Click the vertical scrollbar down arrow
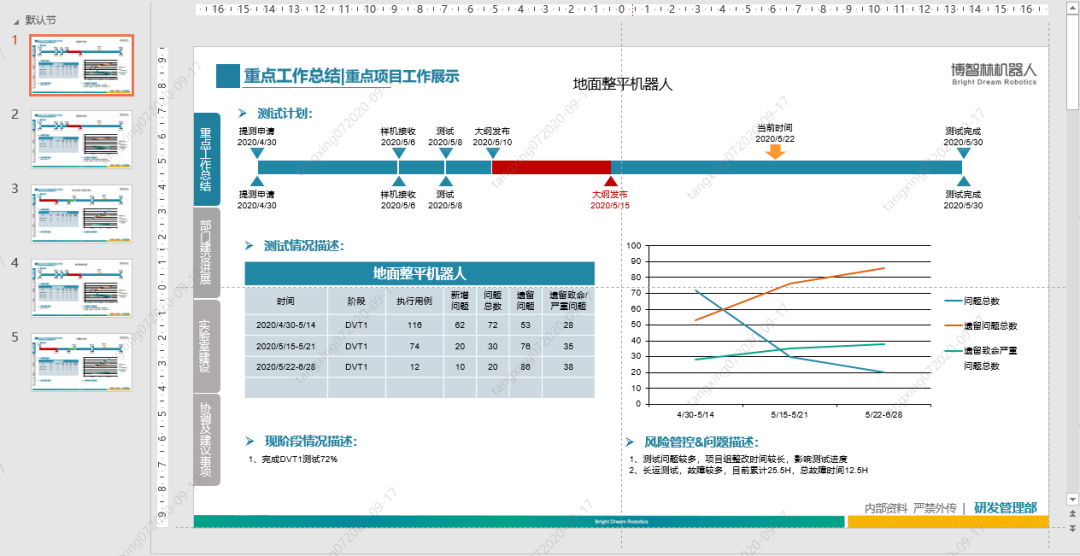 (x=1072, y=498)
